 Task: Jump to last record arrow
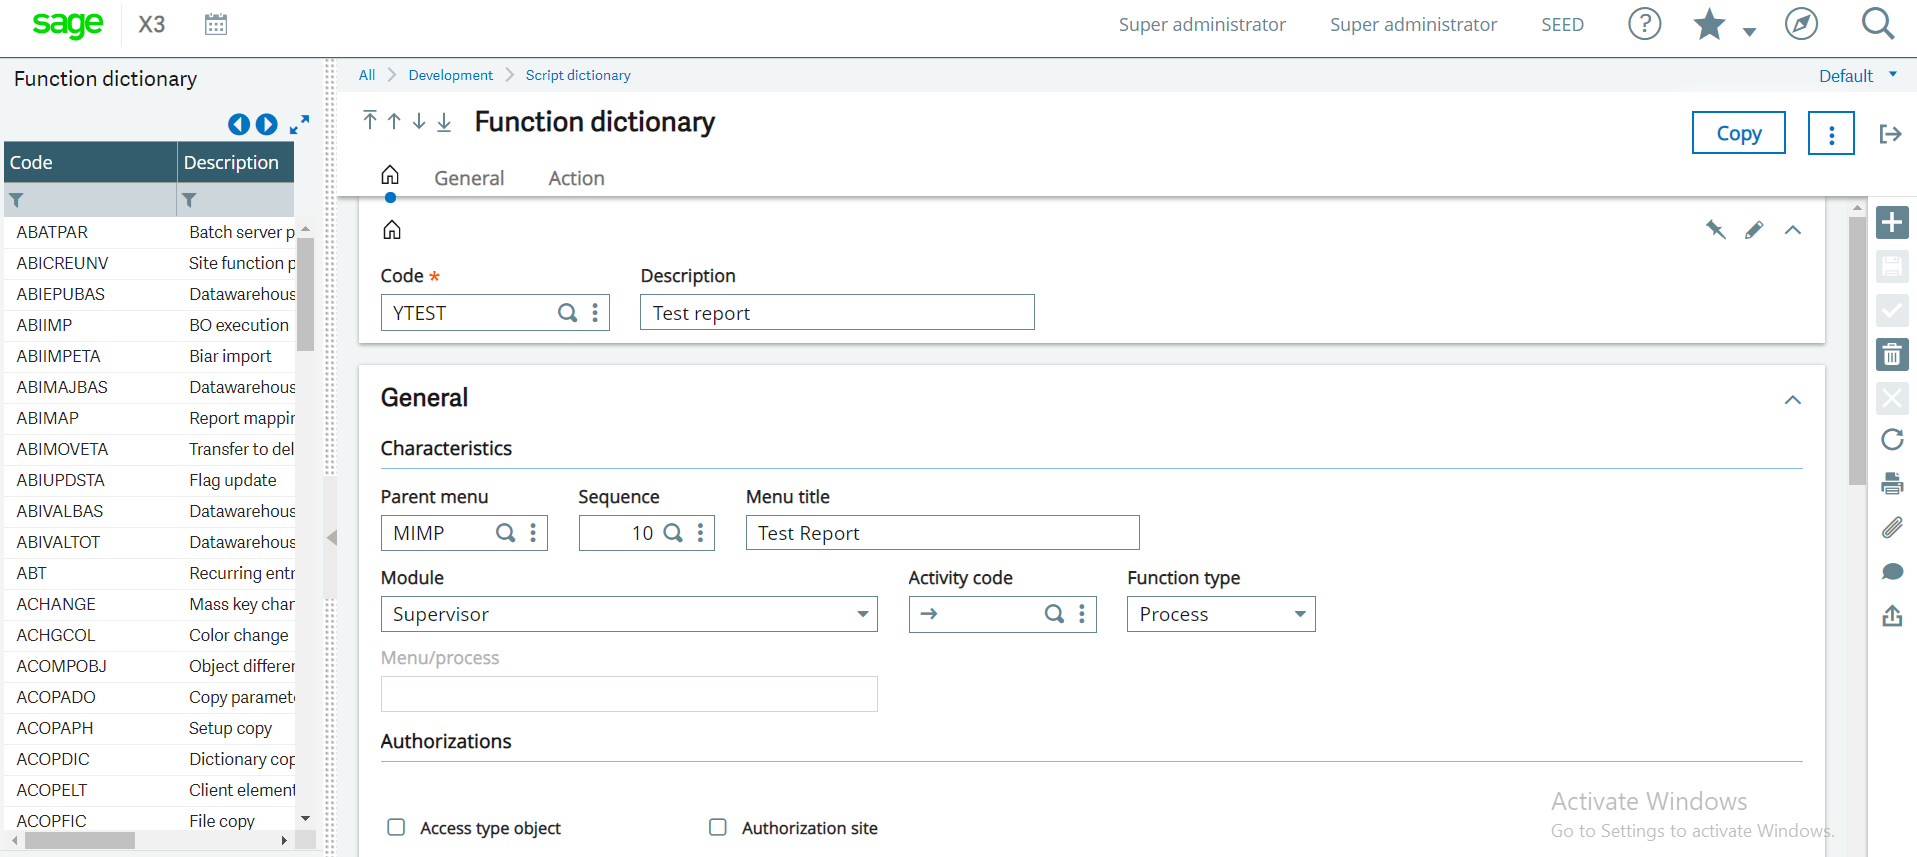(x=444, y=122)
